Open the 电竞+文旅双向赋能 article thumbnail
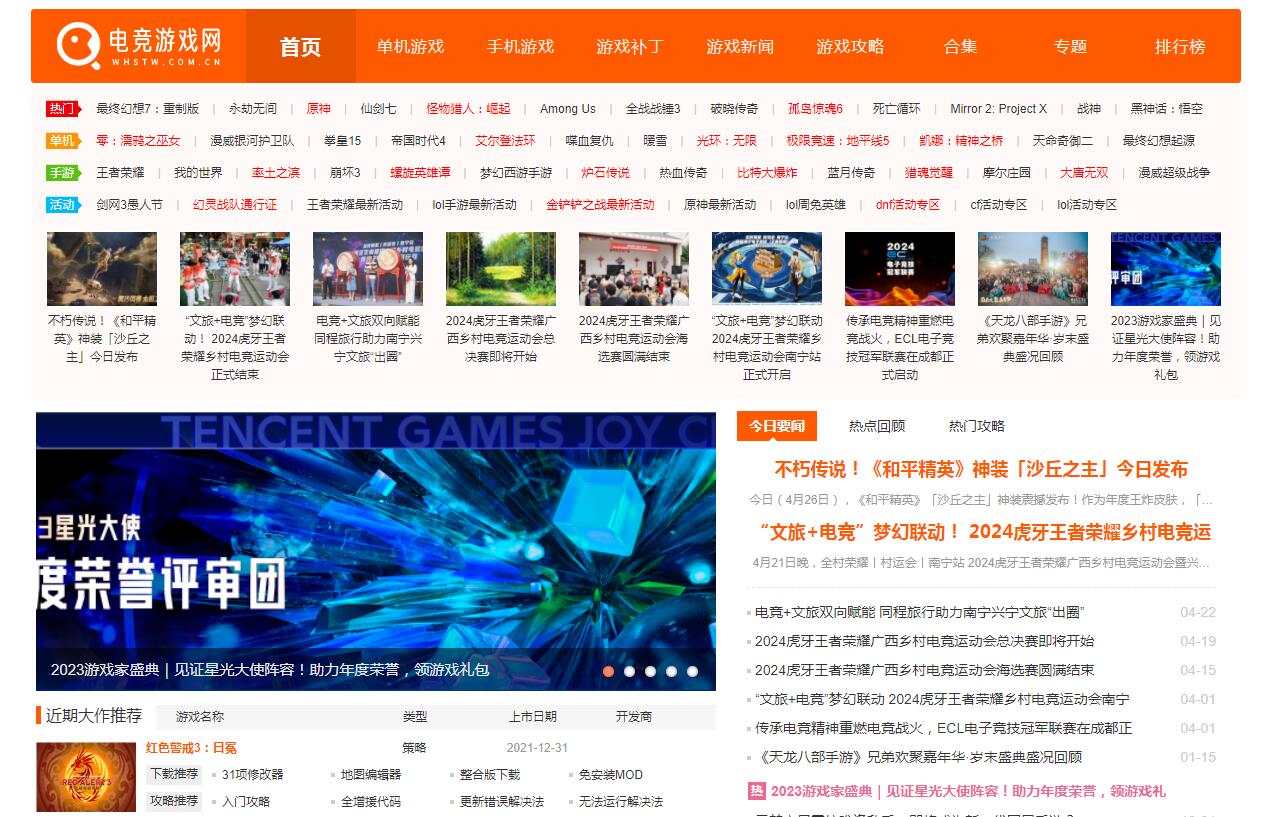 pos(368,269)
